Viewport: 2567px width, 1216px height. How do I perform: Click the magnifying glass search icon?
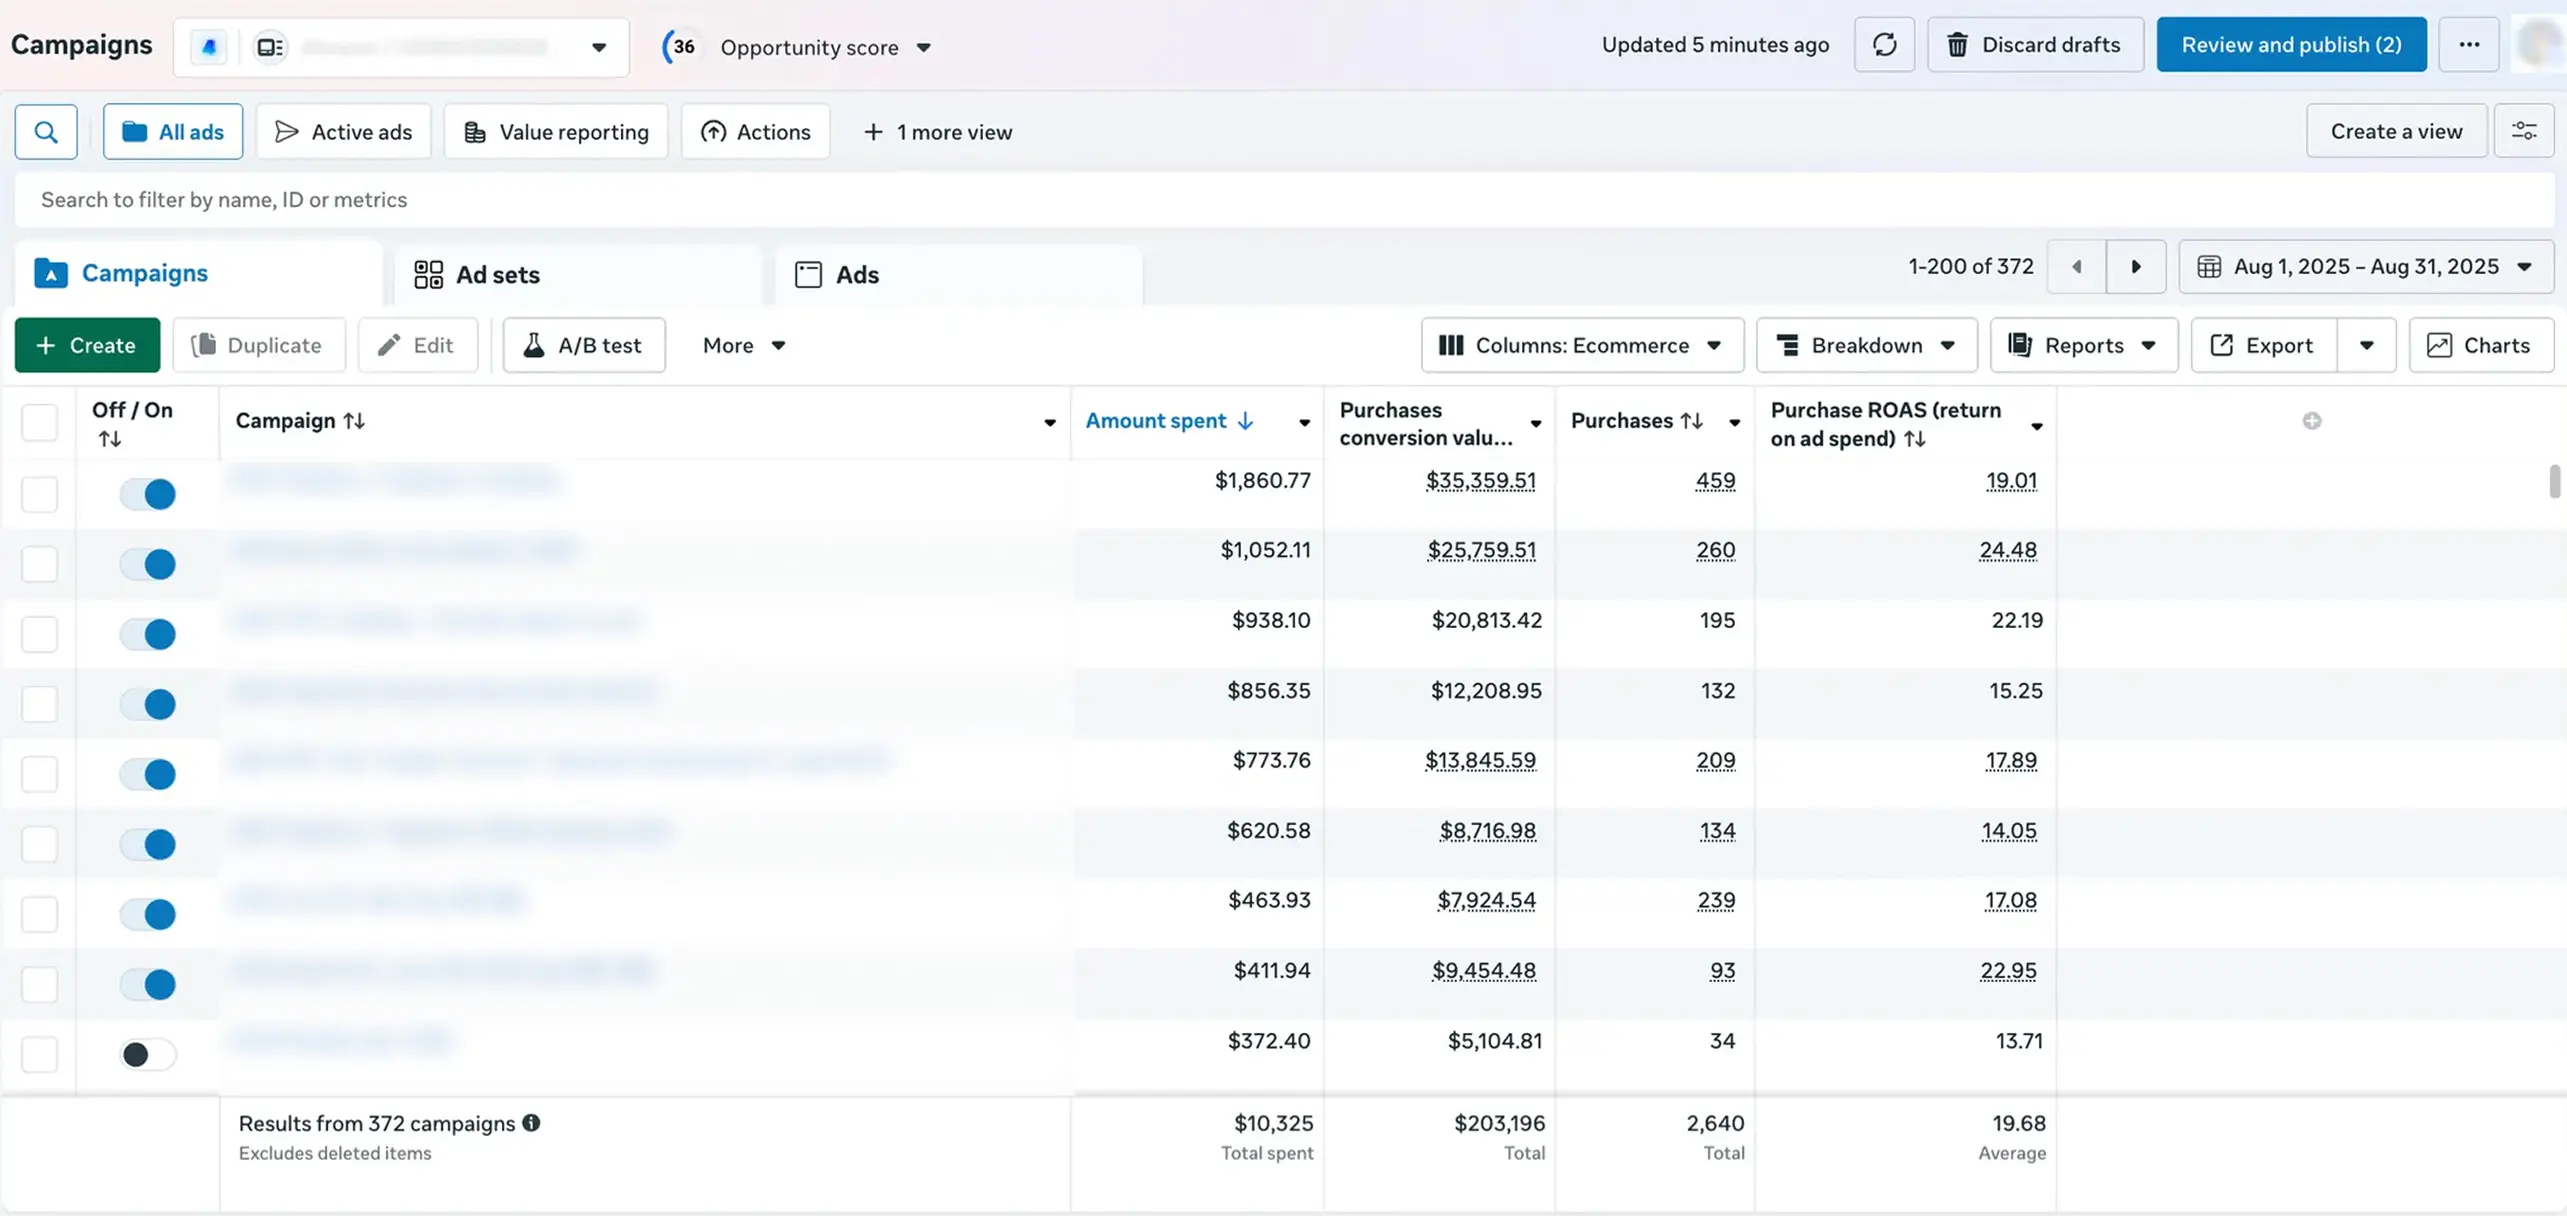point(46,131)
